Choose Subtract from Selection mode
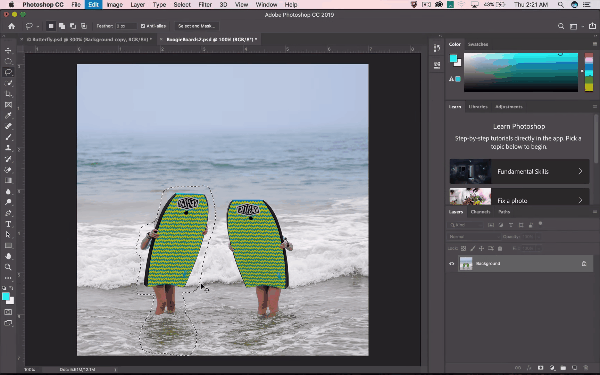This screenshot has width=600, height=375. coord(73,26)
